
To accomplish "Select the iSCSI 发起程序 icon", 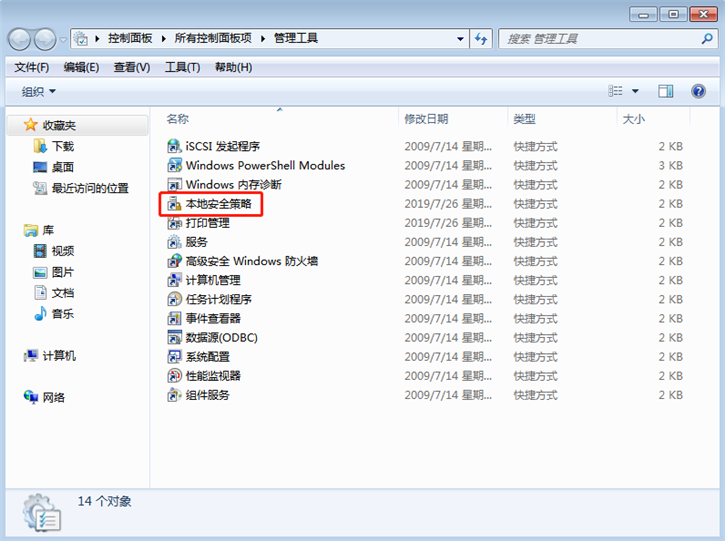I will tap(175, 146).
